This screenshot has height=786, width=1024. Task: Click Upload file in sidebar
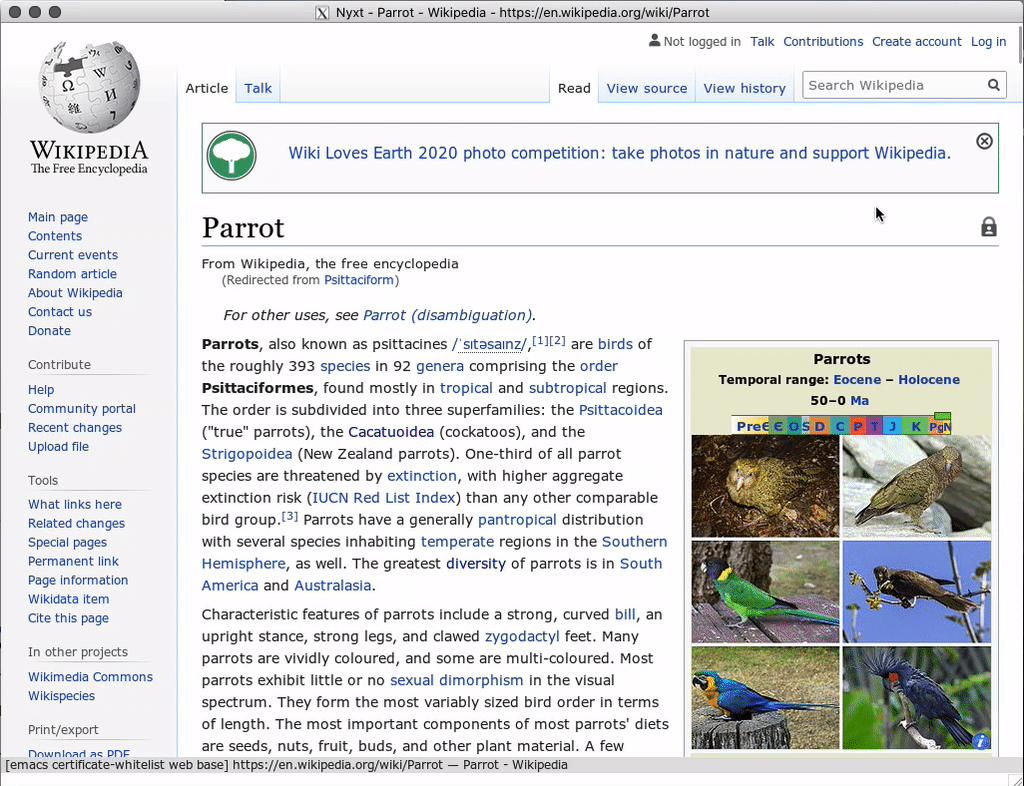coord(58,446)
